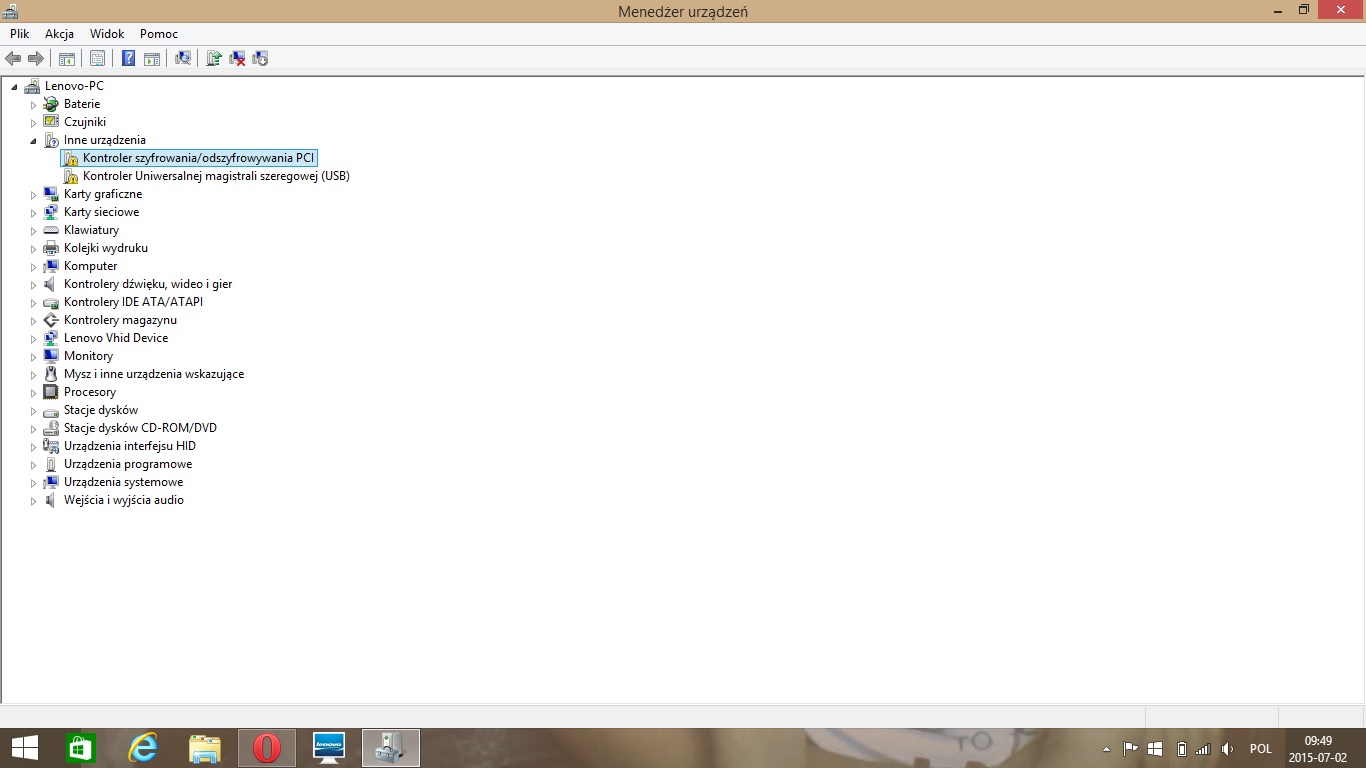The image size is (1366, 768).
Task: Select the Inne urządzenia label
Action: point(105,140)
